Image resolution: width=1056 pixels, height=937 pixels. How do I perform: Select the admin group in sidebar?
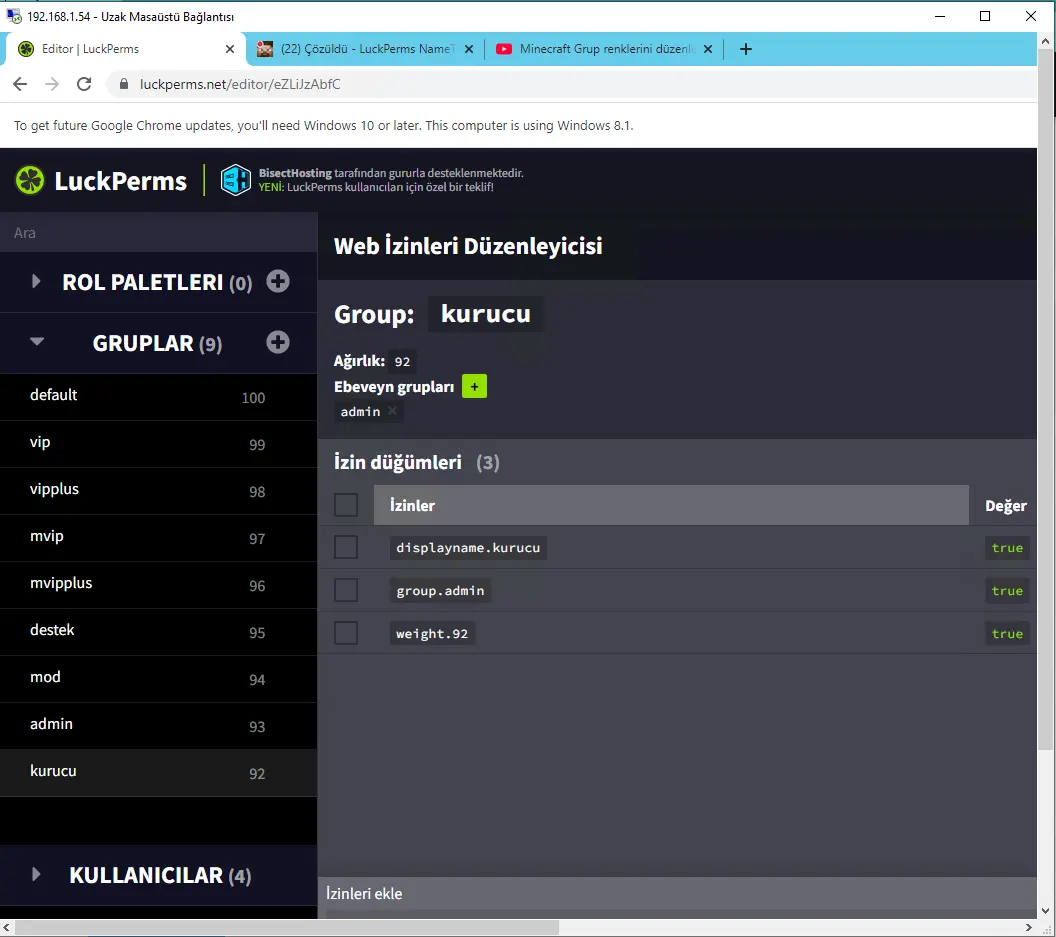pyautogui.click(x=158, y=726)
